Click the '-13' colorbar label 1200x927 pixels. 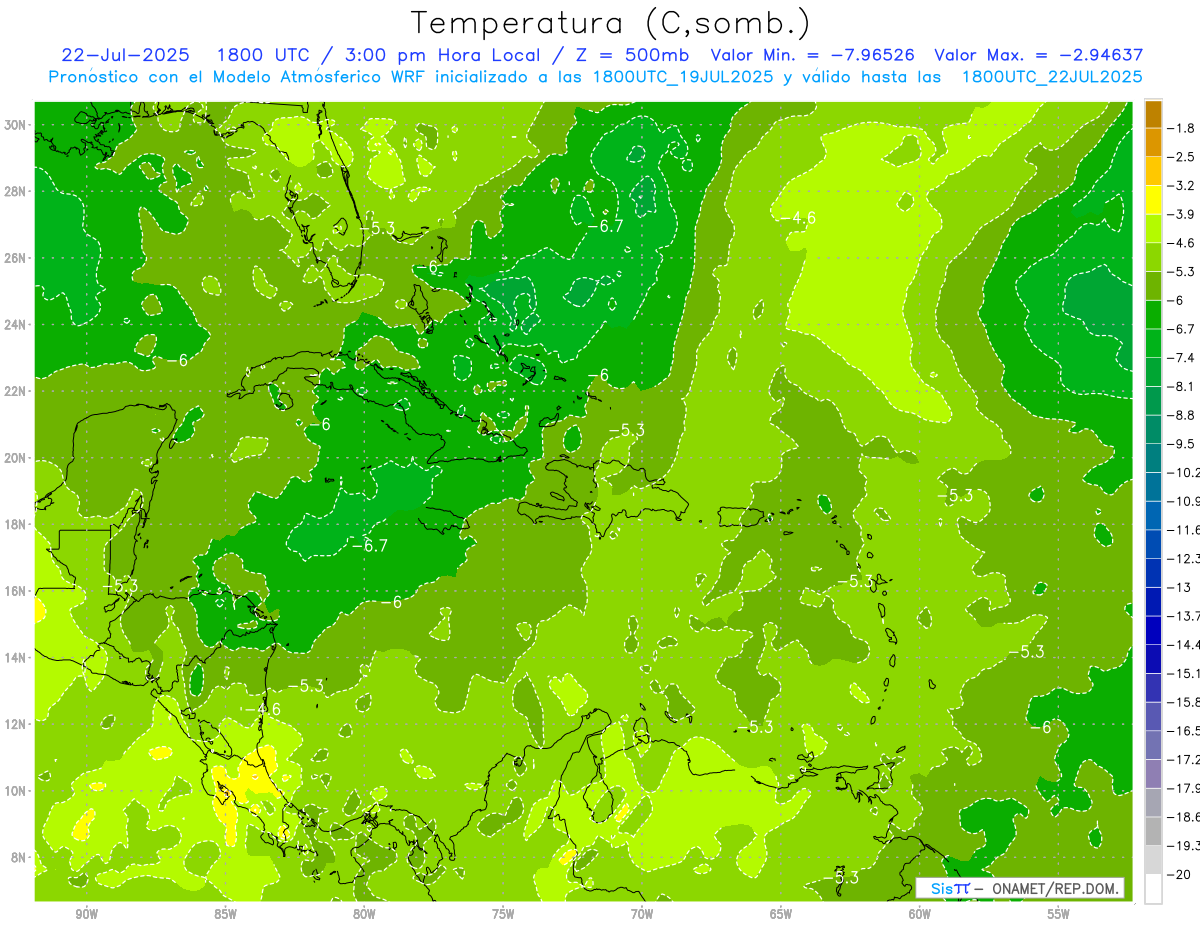[1180, 587]
